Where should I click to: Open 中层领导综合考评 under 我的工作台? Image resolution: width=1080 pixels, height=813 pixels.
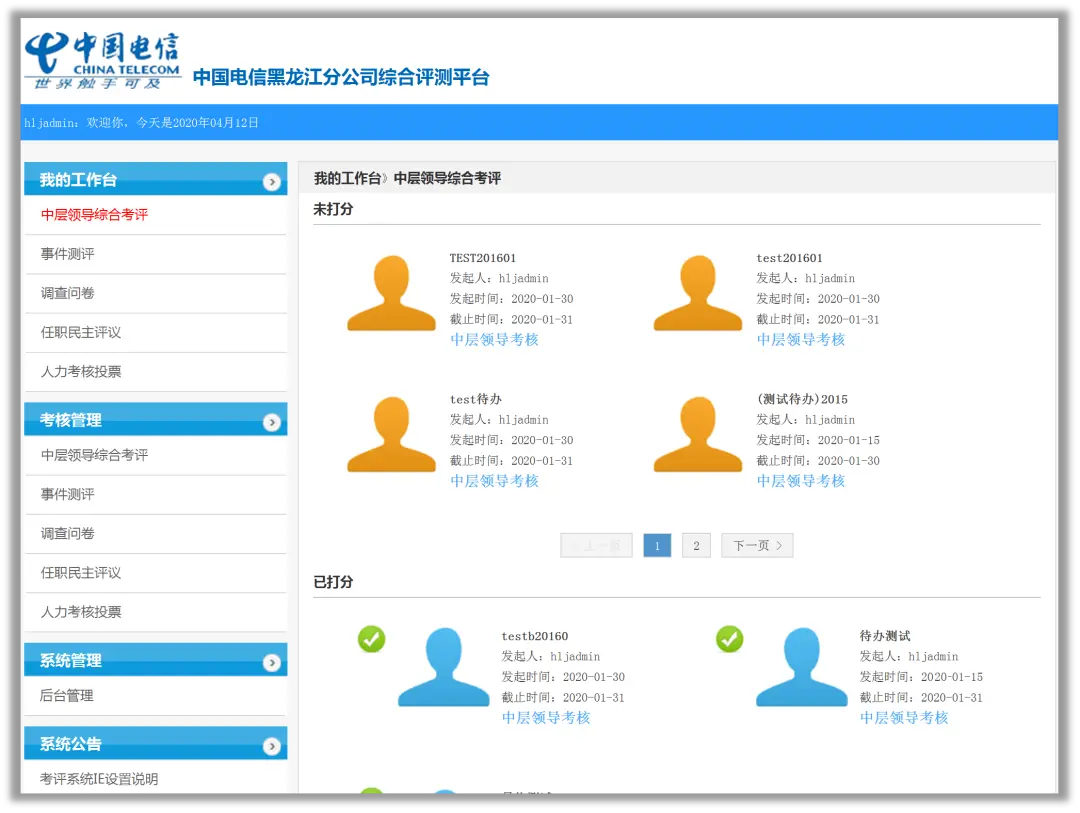(x=94, y=215)
